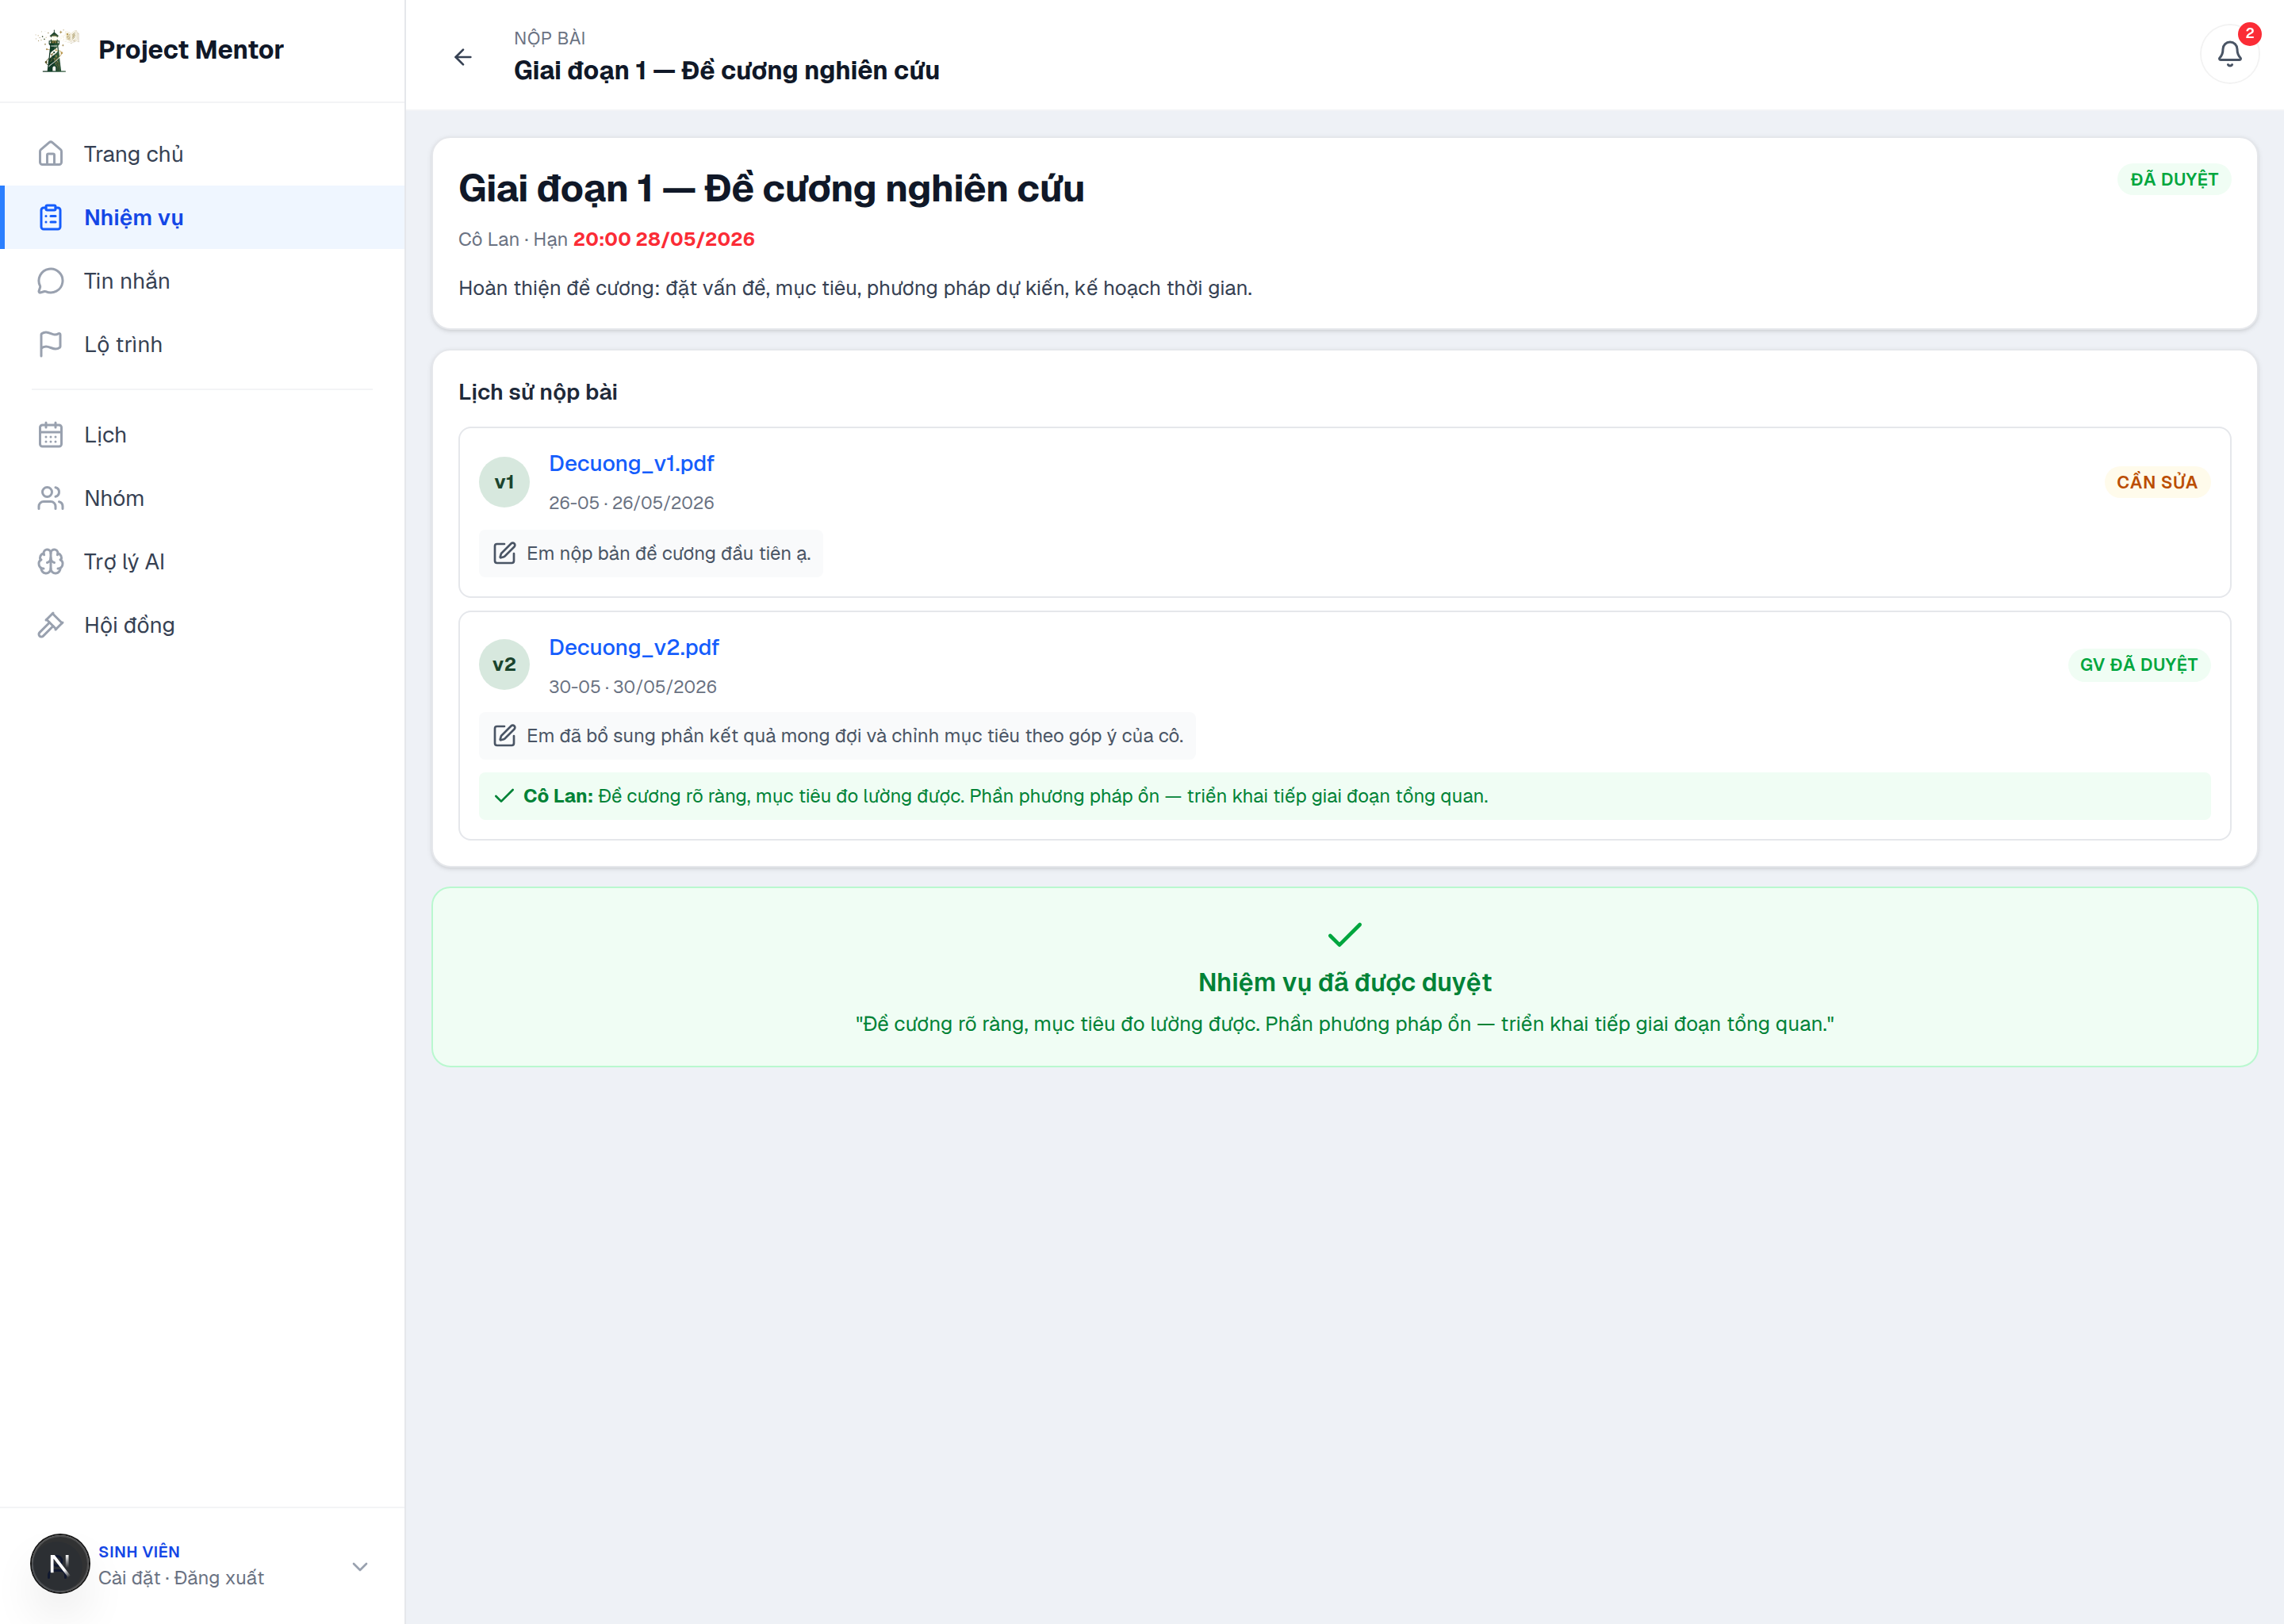Select Nhiệm vụ in the sidebar
This screenshot has height=1624, width=2284.
203,217
